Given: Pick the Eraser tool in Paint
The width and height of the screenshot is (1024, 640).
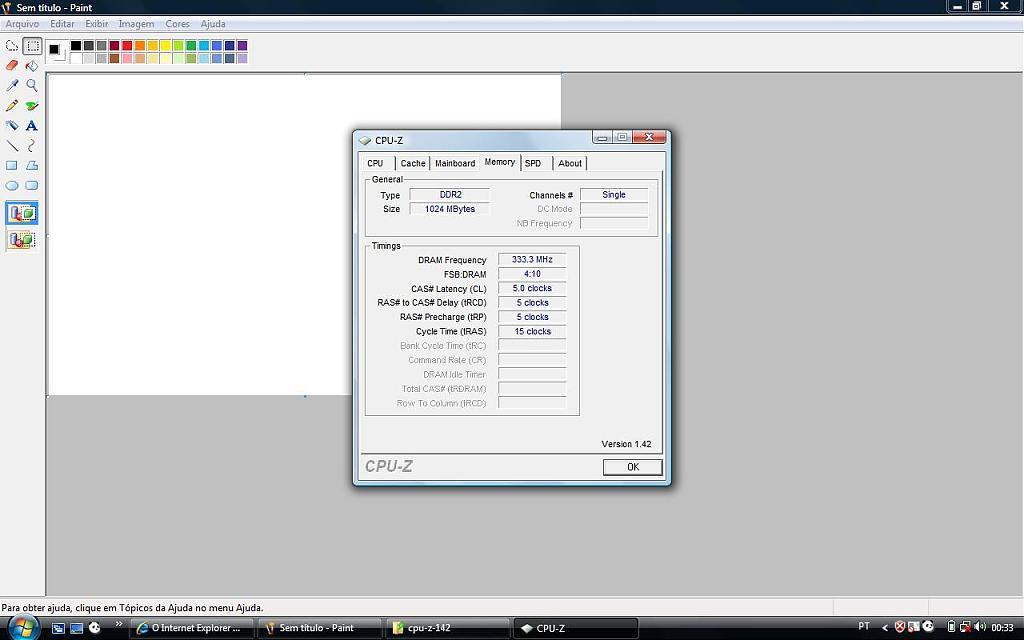Looking at the screenshot, I should 12,65.
